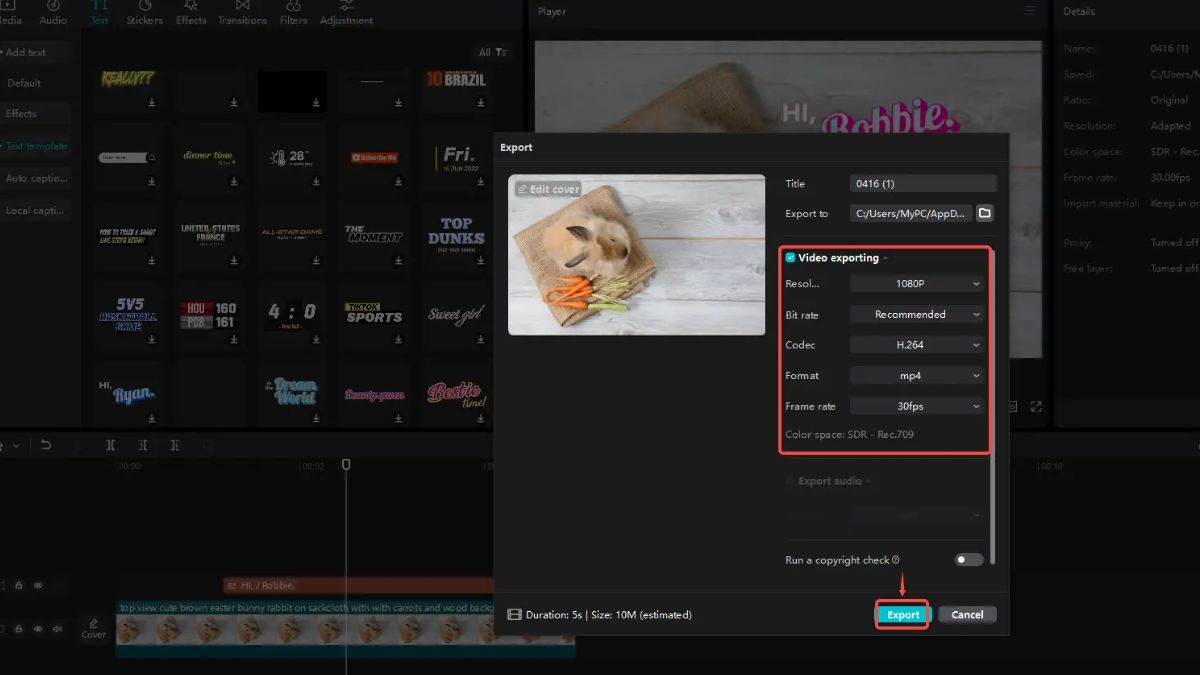Open the Effects tab in top toolbar
1200x675 pixels.
(191, 13)
